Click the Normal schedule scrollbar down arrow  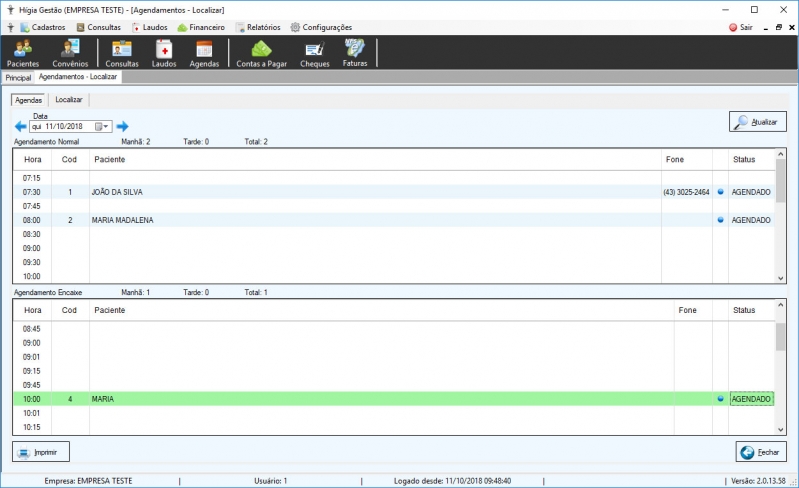coord(780,278)
